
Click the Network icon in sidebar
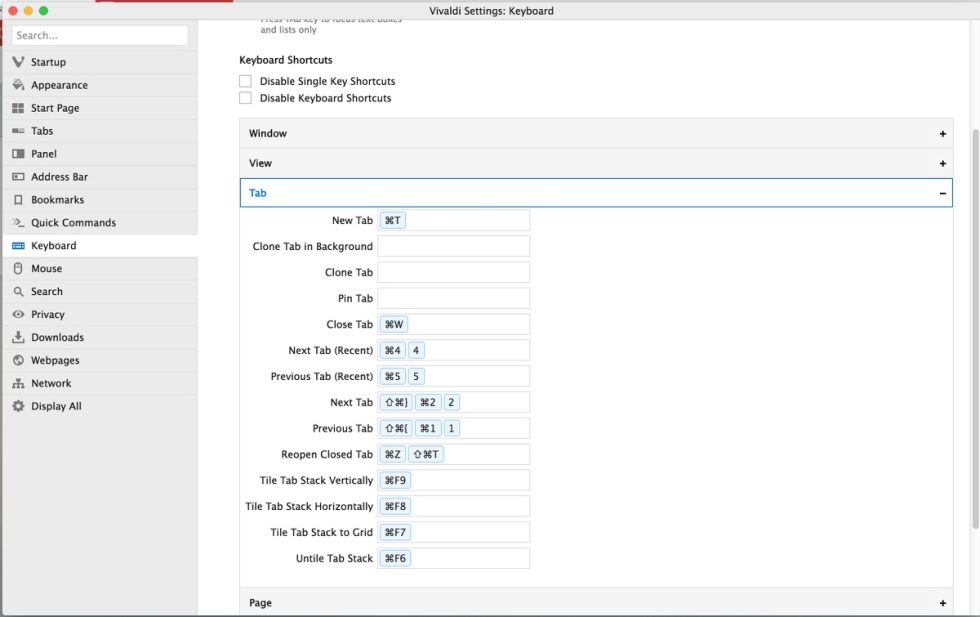pos(18,383)
